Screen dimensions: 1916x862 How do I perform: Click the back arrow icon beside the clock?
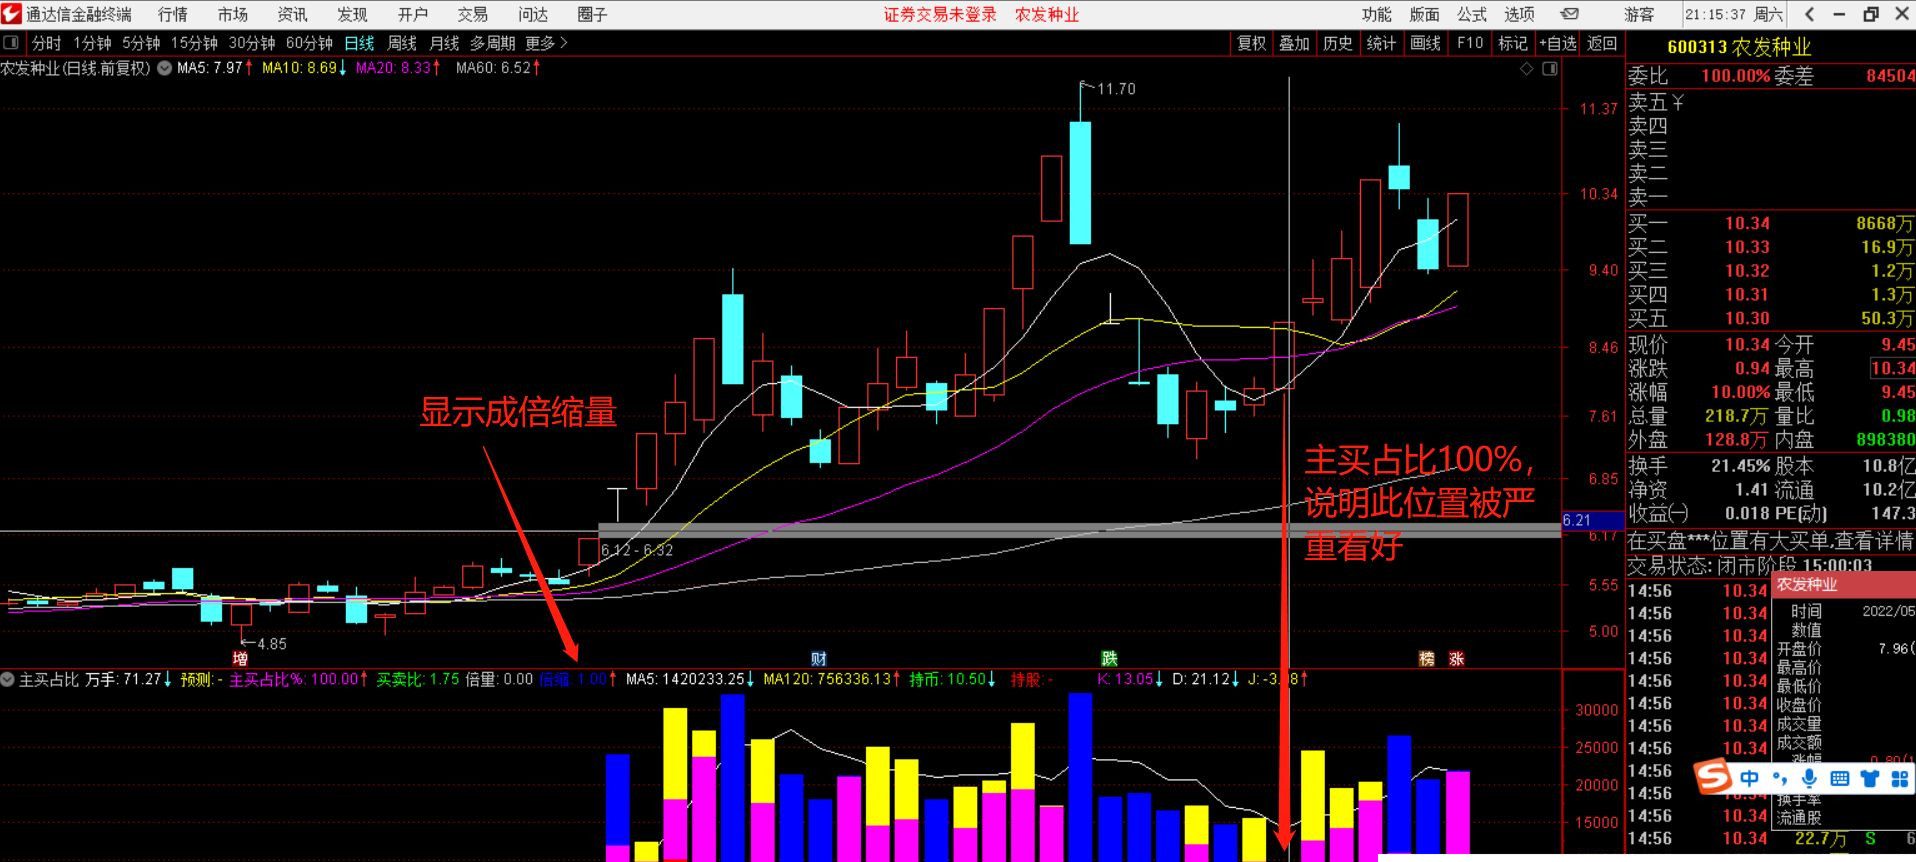click(1809, 14)
